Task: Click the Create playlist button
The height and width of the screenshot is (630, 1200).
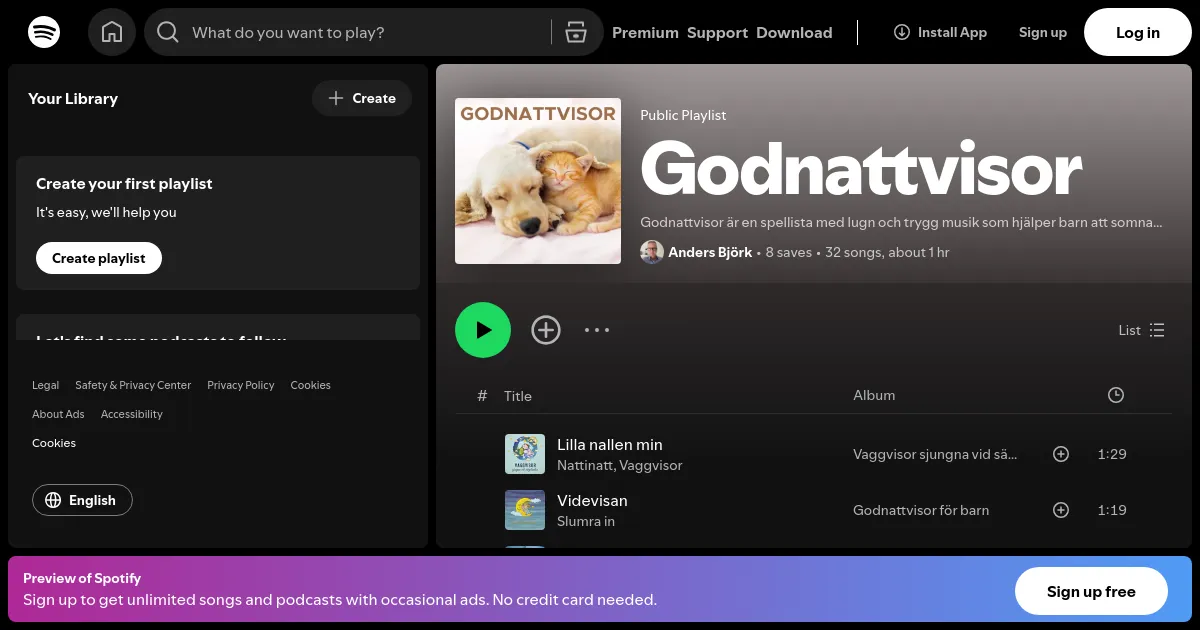Action: click(98, 258)
